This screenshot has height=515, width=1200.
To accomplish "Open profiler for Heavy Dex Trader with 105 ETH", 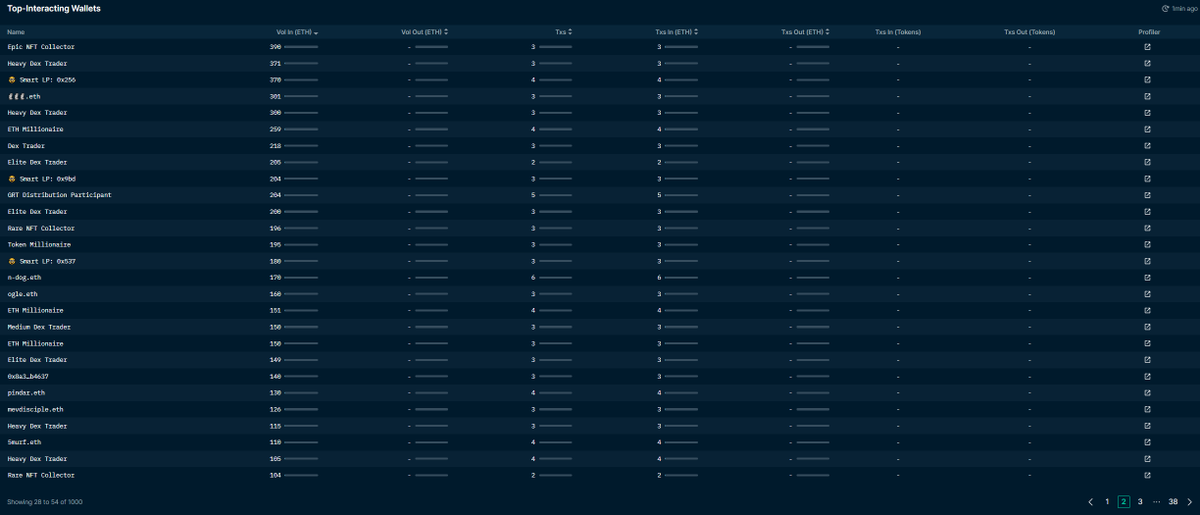I will coord(1147,459).
